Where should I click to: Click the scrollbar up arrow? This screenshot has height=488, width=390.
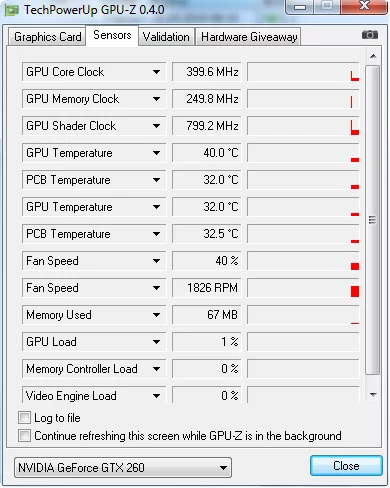point(373,56)
